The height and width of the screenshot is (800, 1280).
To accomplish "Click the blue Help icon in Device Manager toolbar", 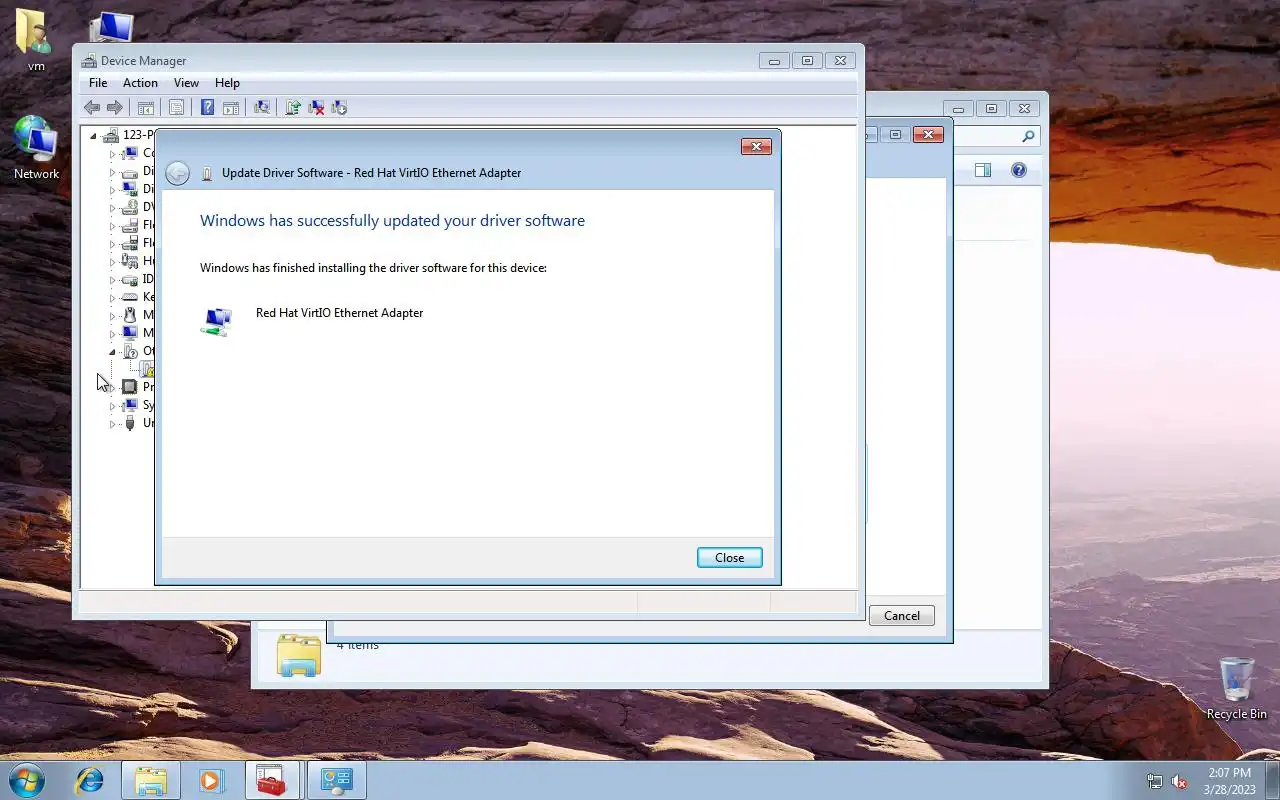I will tap(207, 108).
